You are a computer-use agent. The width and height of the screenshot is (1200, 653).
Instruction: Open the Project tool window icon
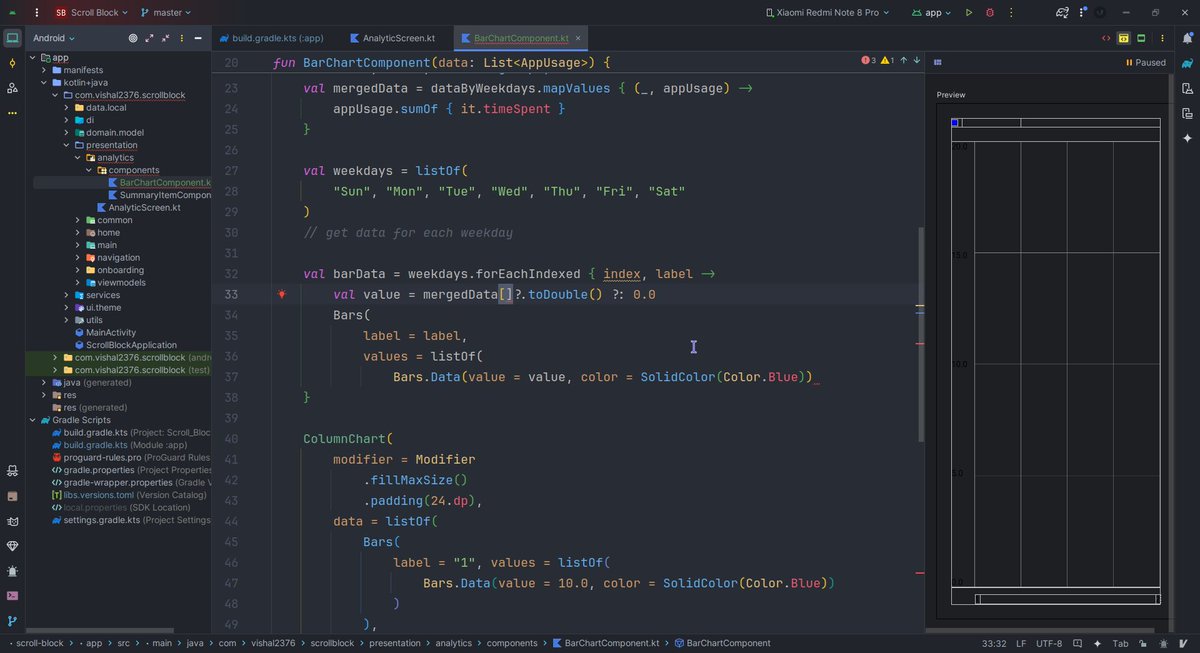point(12,38)
